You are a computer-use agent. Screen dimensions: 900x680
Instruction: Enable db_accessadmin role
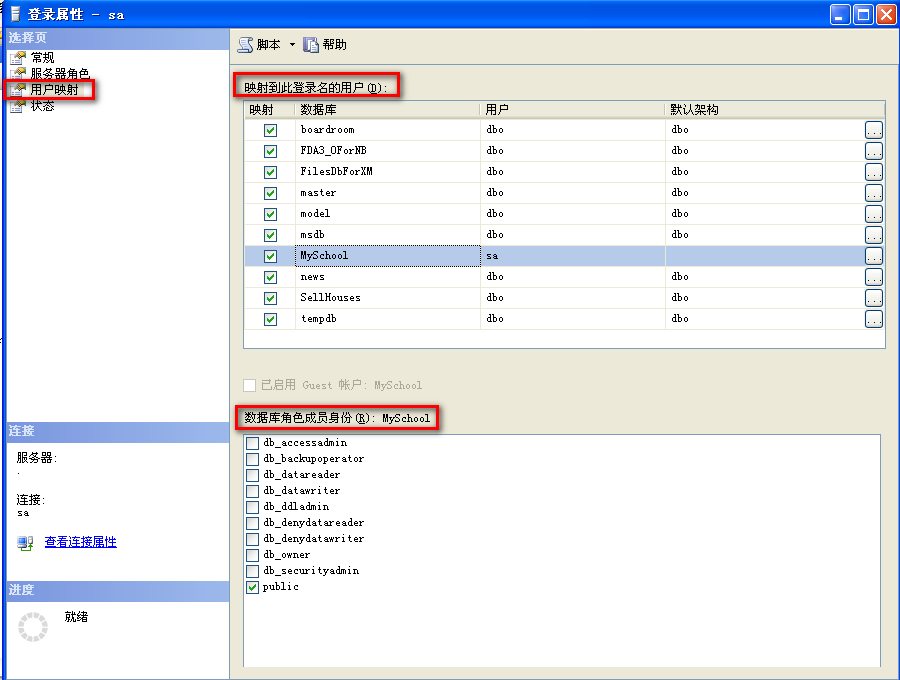[x=252, y=443]
